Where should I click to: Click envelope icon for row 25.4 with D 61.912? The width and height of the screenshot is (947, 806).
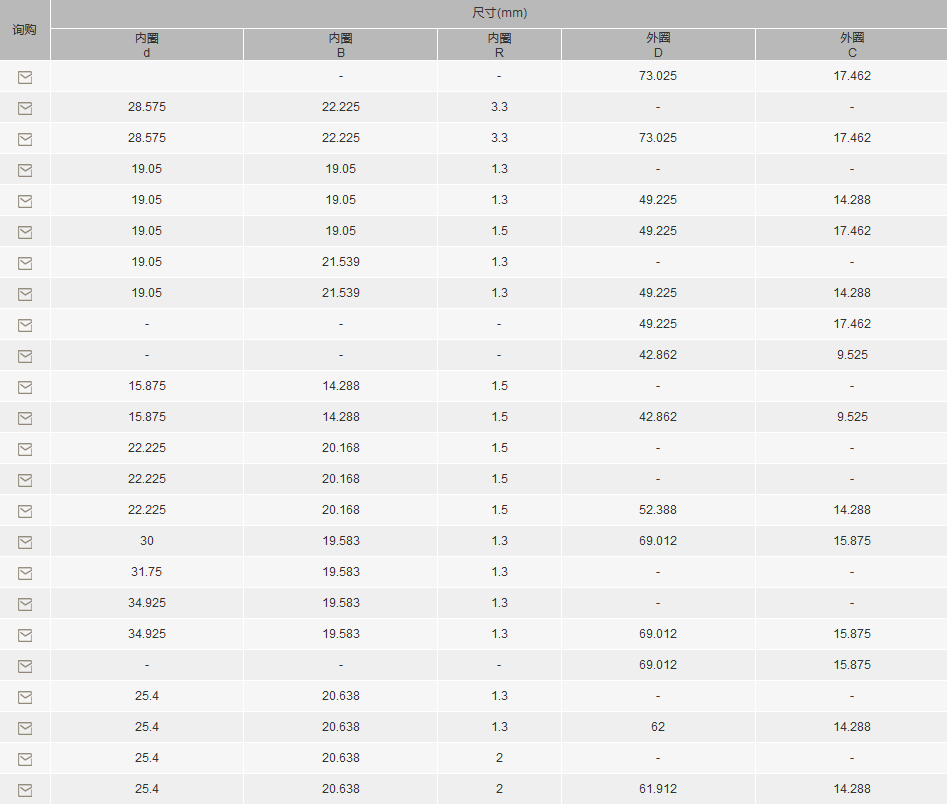(25, 790)
